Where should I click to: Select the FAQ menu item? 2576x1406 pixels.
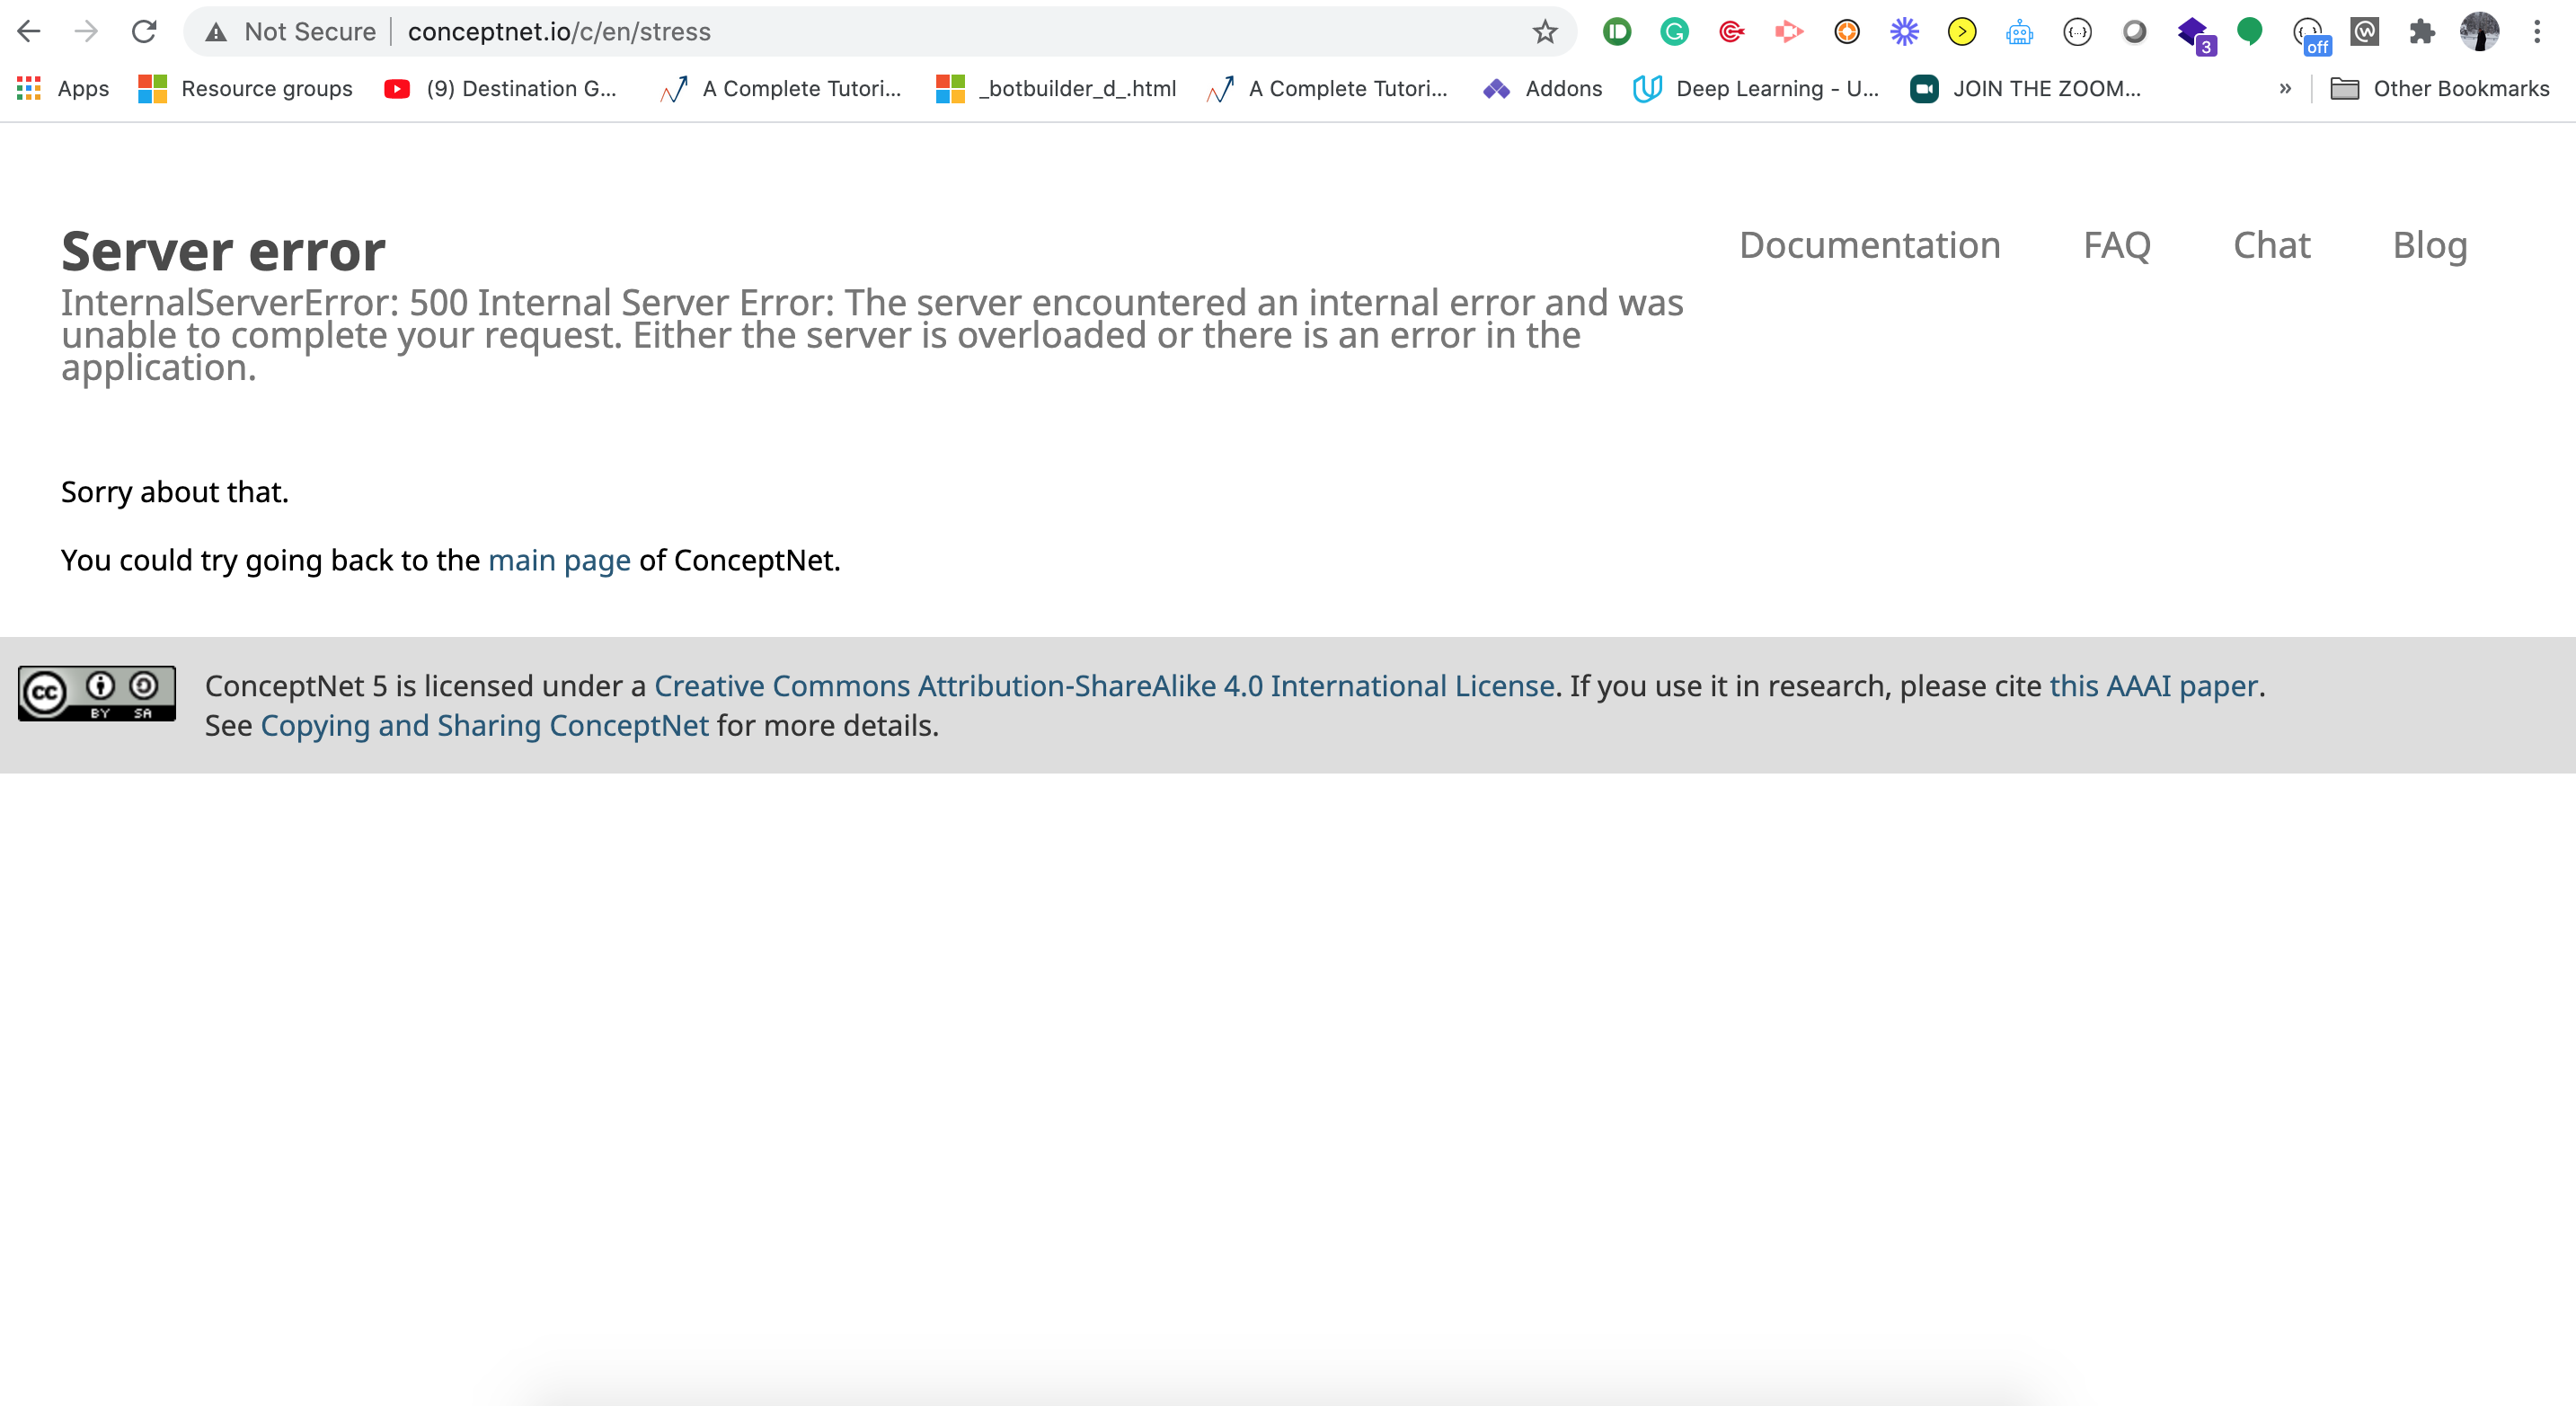2117,245
